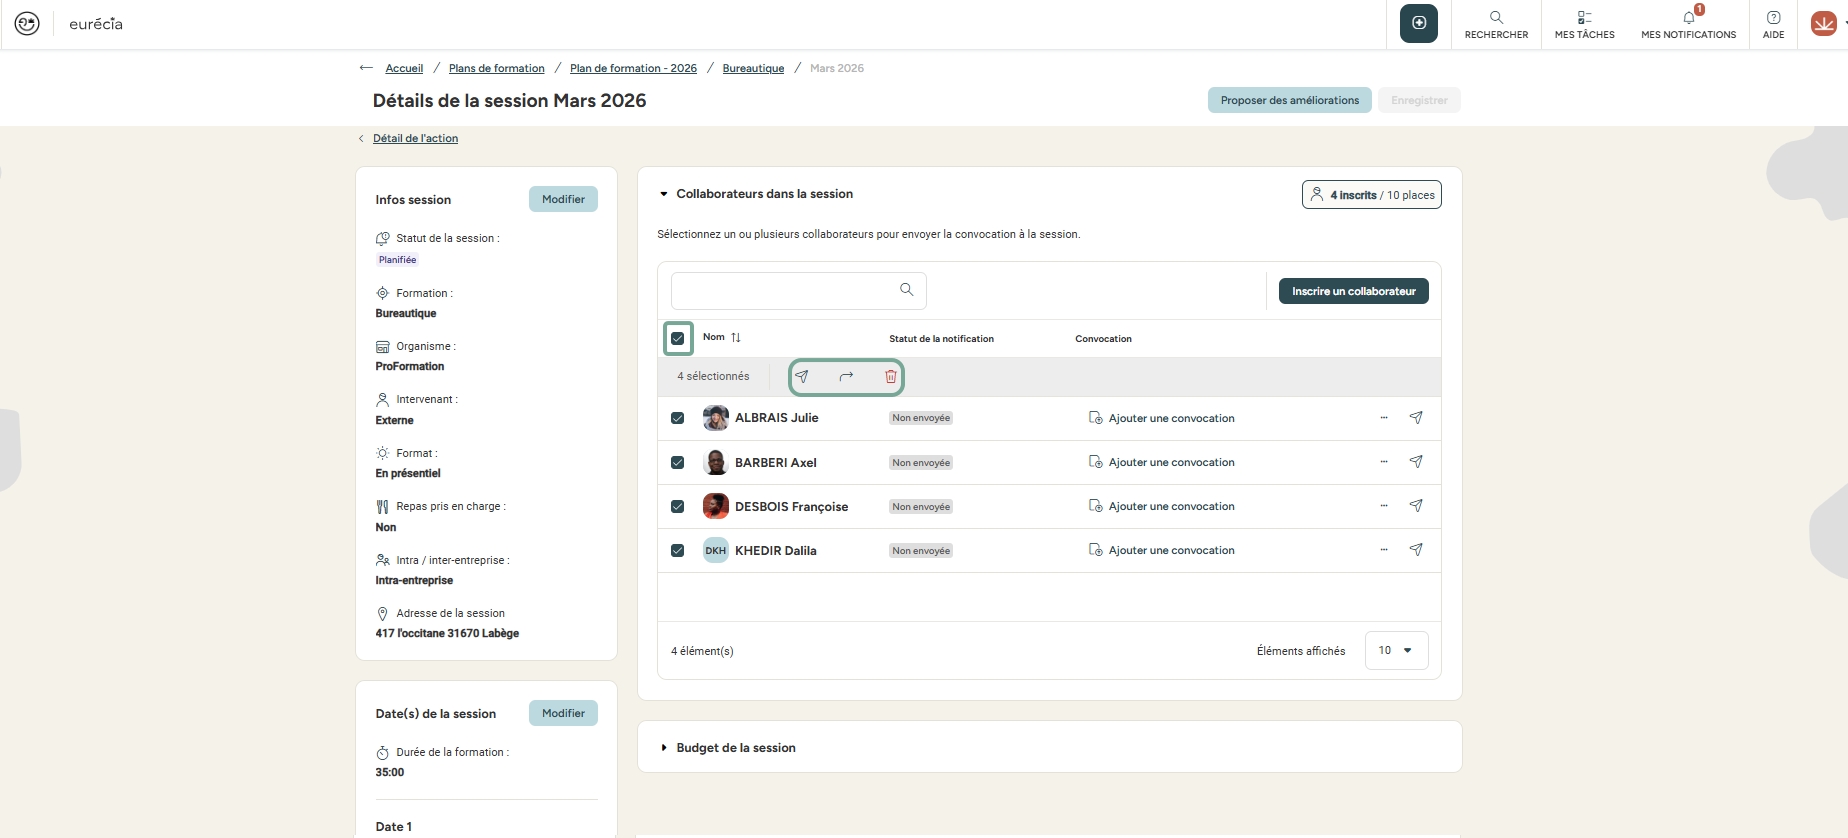The height and width of the screenshot is (838, 1848).
Task: Uncheck DESBOIS Françoise's row checkbox
Action: point(678,507)
